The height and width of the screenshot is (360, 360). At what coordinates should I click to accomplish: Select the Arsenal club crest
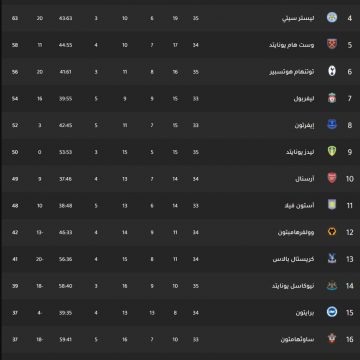332,178
